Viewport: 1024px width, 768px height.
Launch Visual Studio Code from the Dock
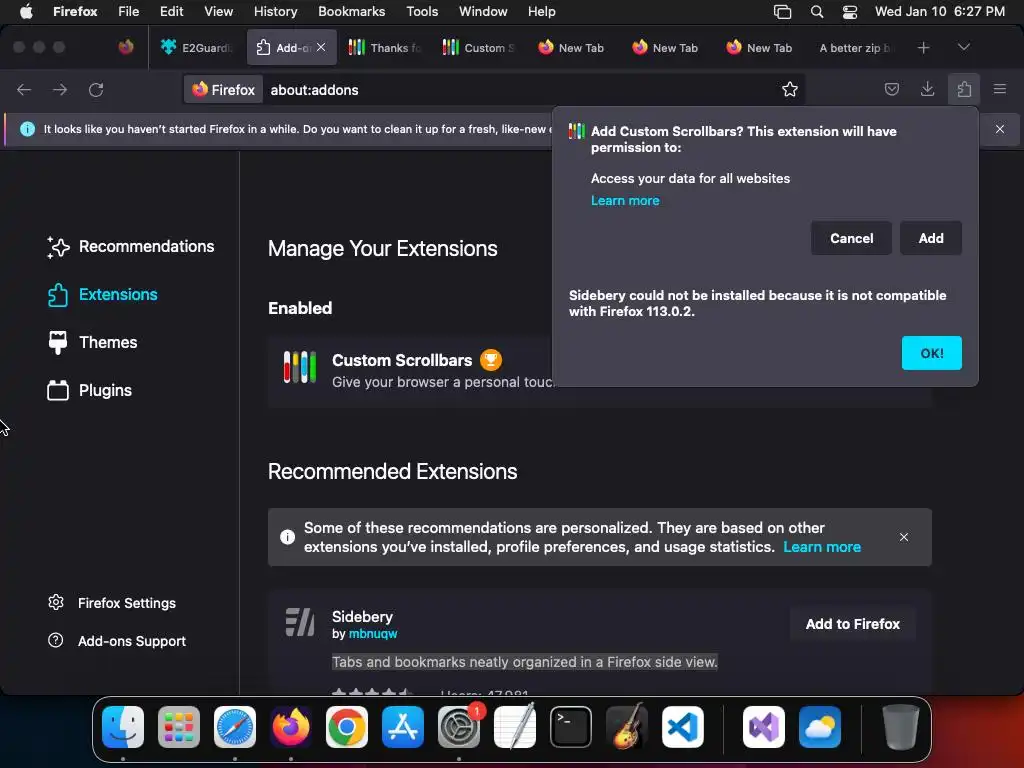682,727
